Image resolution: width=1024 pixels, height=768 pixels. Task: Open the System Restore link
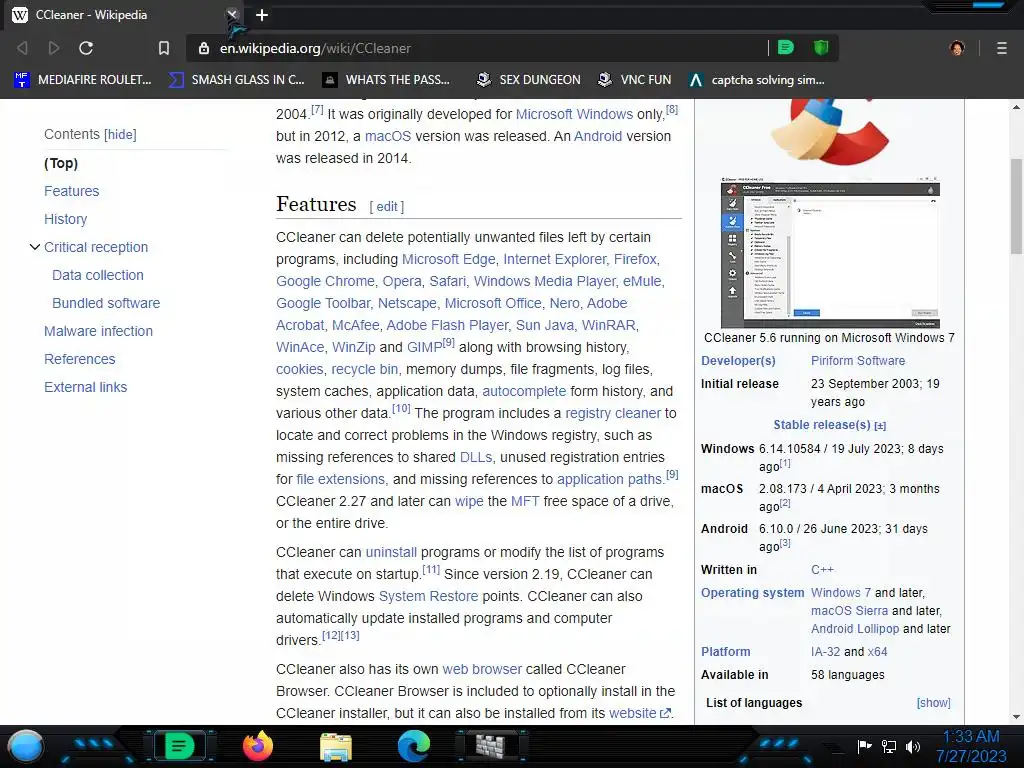[428, 596]
